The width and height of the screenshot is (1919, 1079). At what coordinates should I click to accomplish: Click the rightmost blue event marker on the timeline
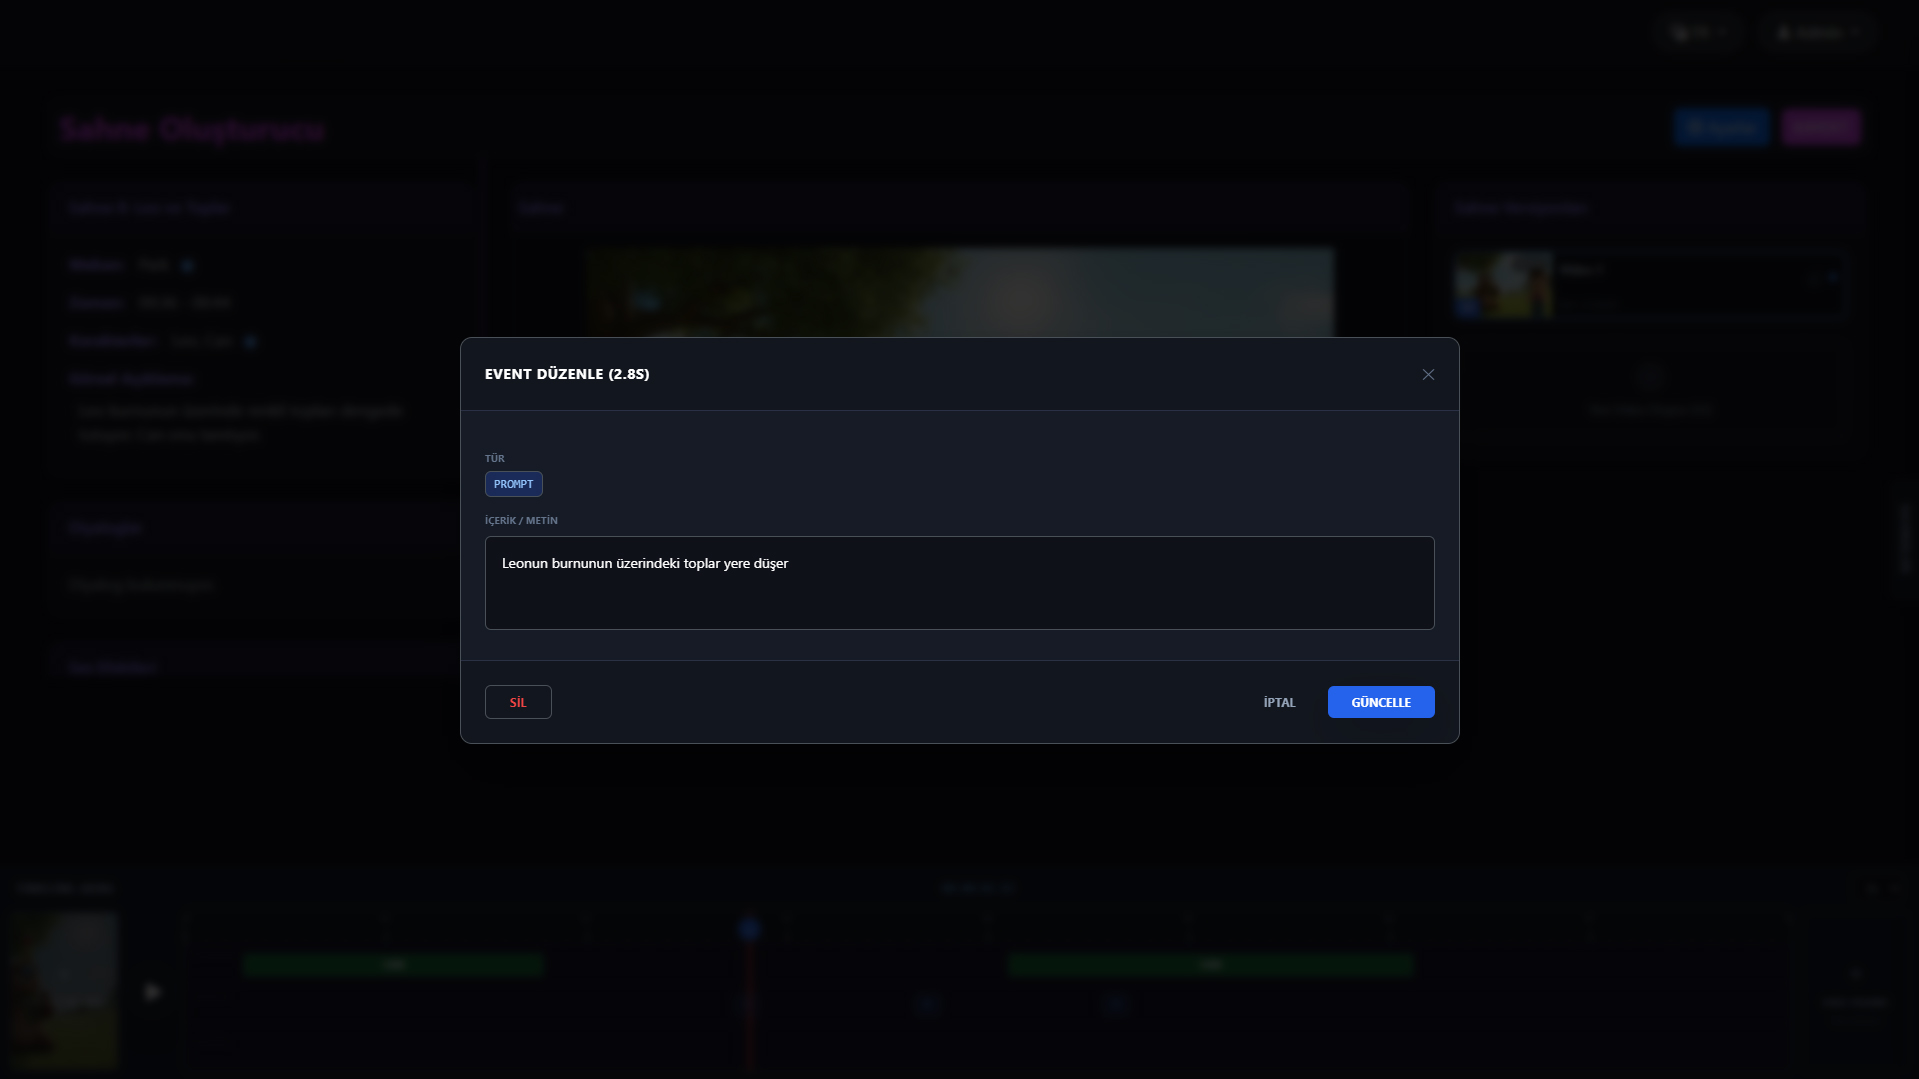click(1116, 1002)
